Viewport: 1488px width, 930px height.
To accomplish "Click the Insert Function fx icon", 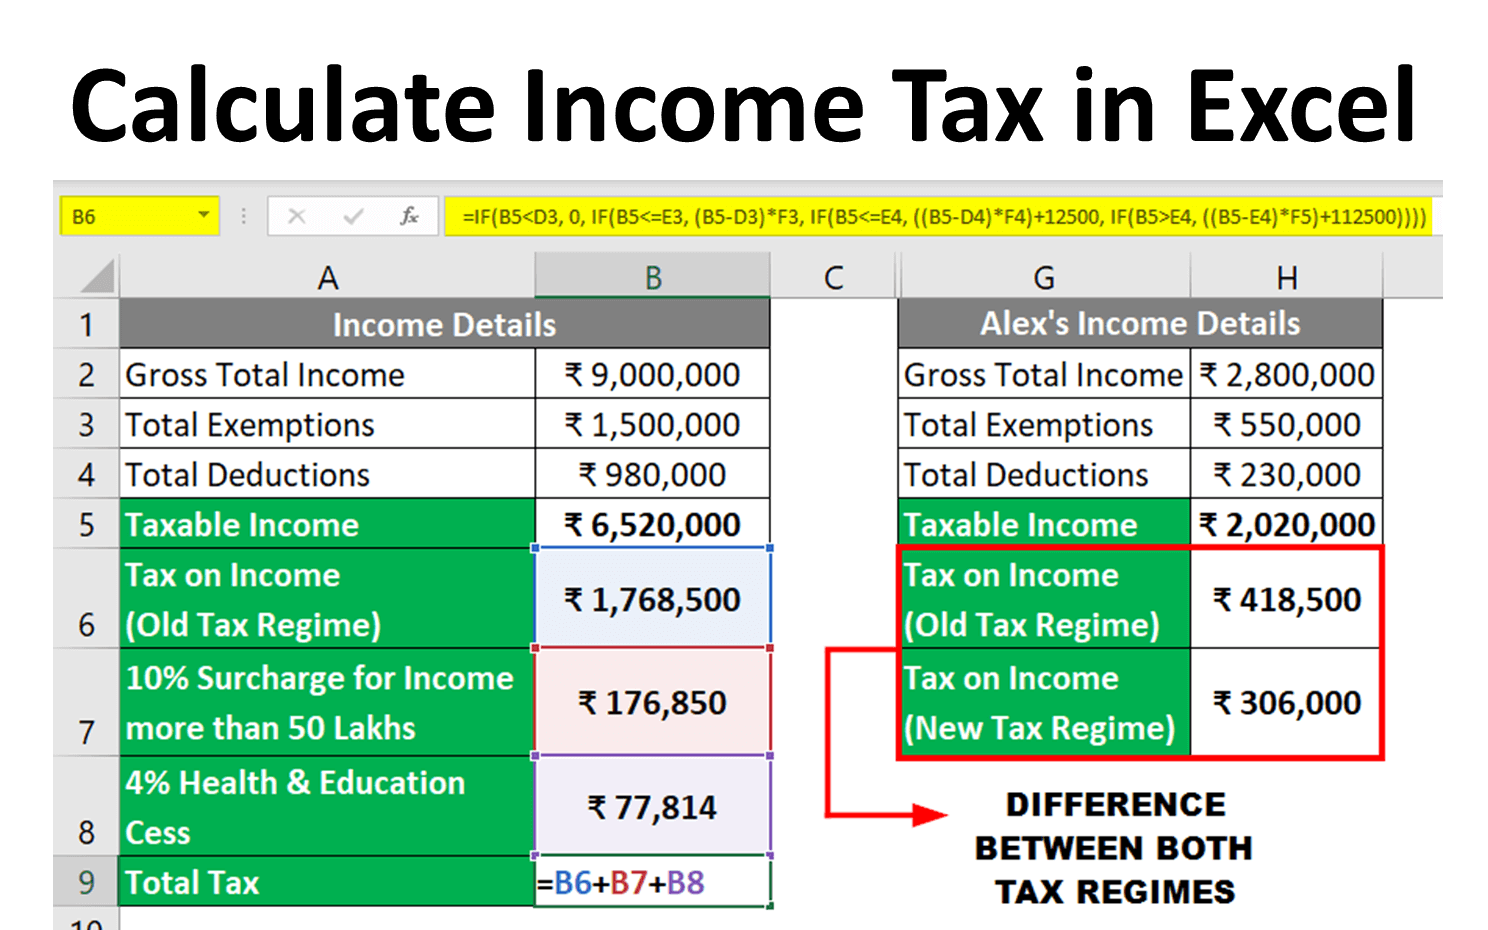I will 410,216.
